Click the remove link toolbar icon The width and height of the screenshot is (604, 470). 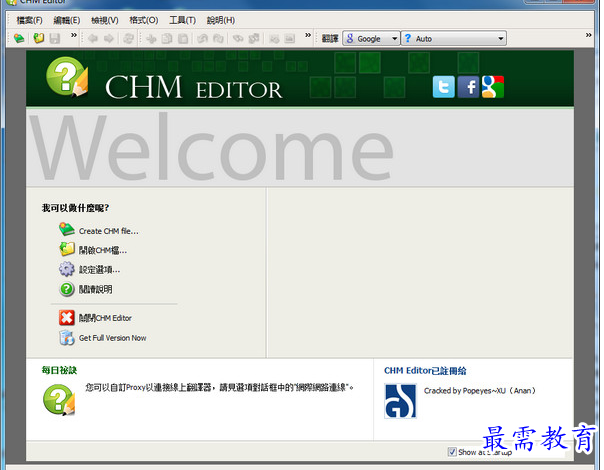[254, 39]
